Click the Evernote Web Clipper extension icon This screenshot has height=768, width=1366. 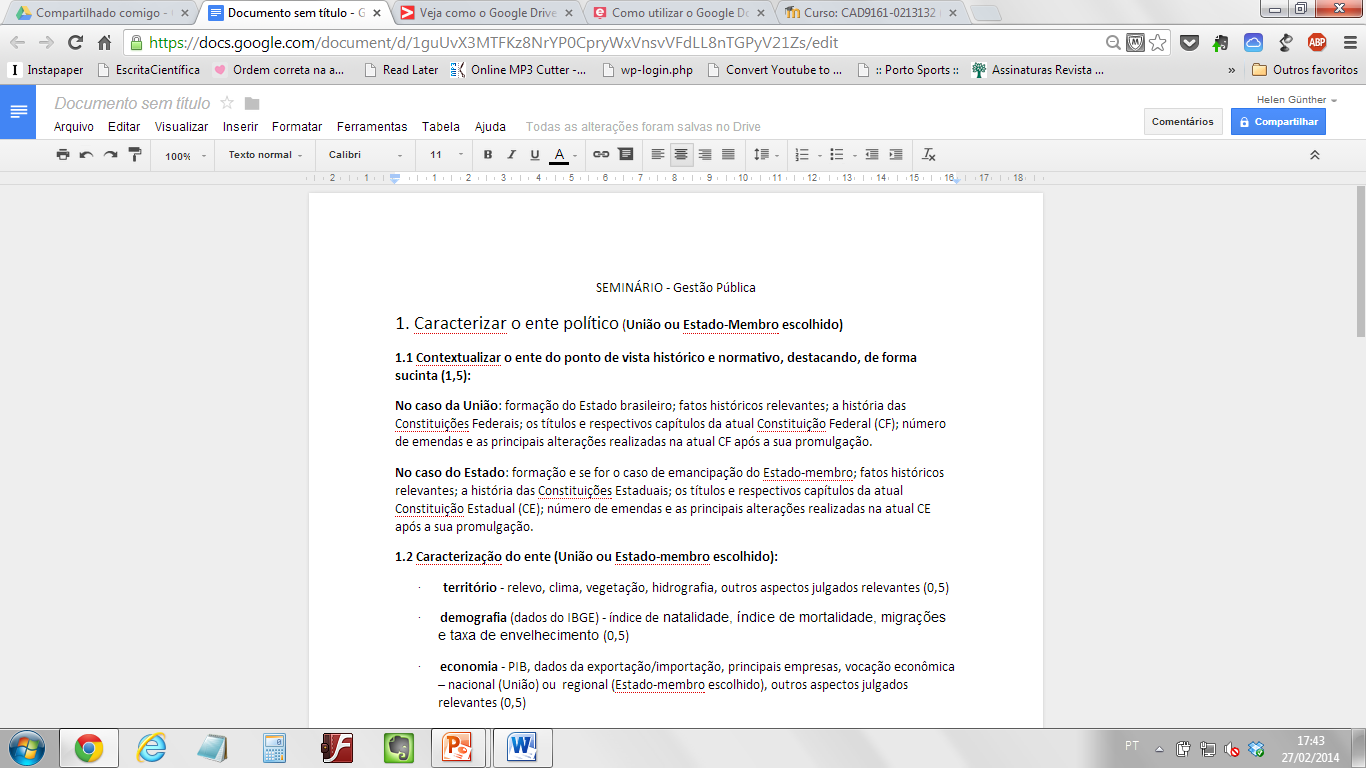pyautogui.click(x=1221, y=42)
